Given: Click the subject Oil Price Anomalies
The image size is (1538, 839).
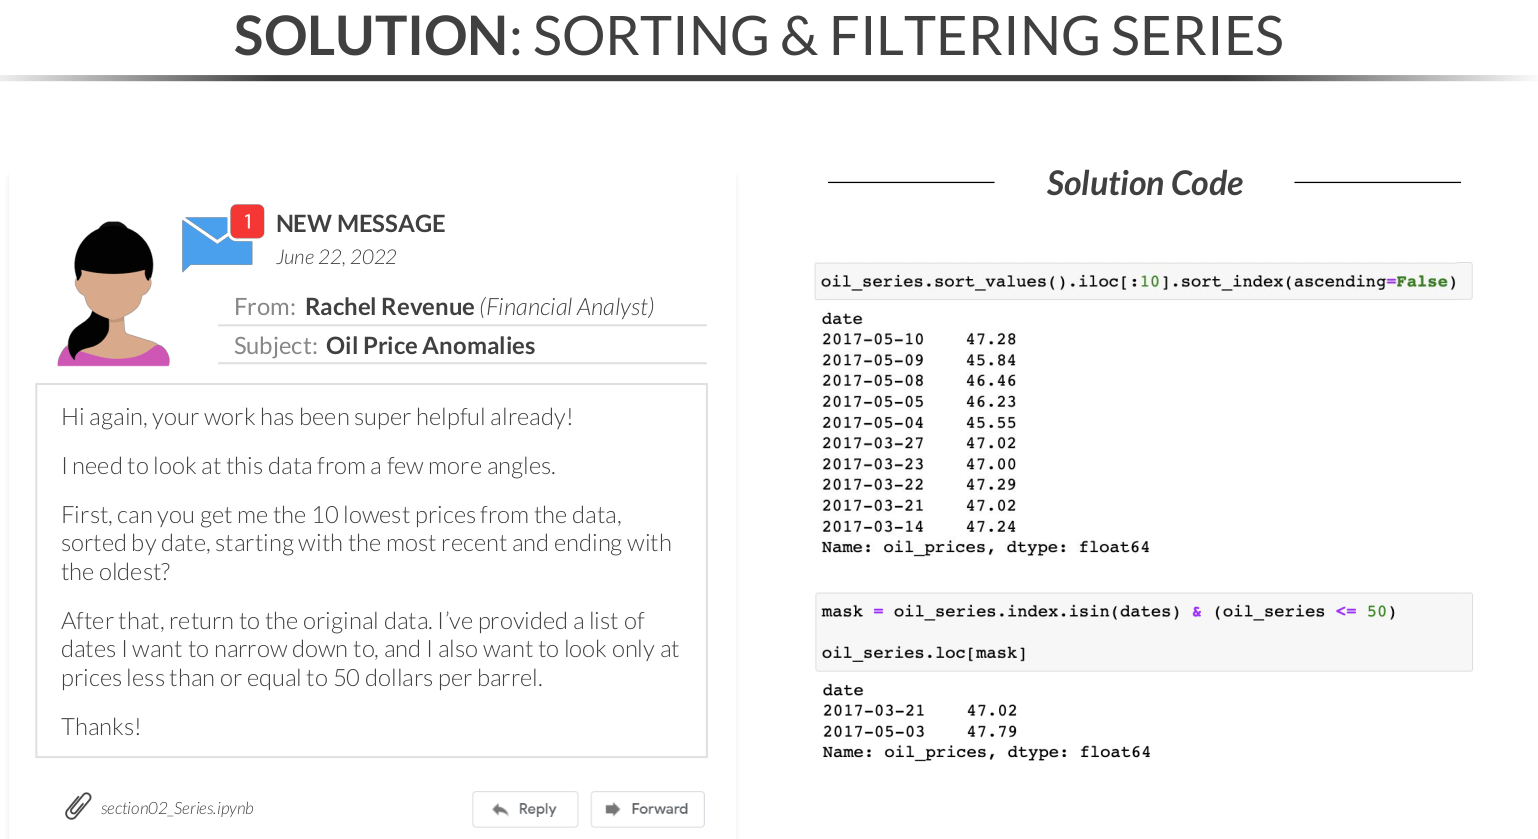Looking at the screenshot, I should pos(430,346).
